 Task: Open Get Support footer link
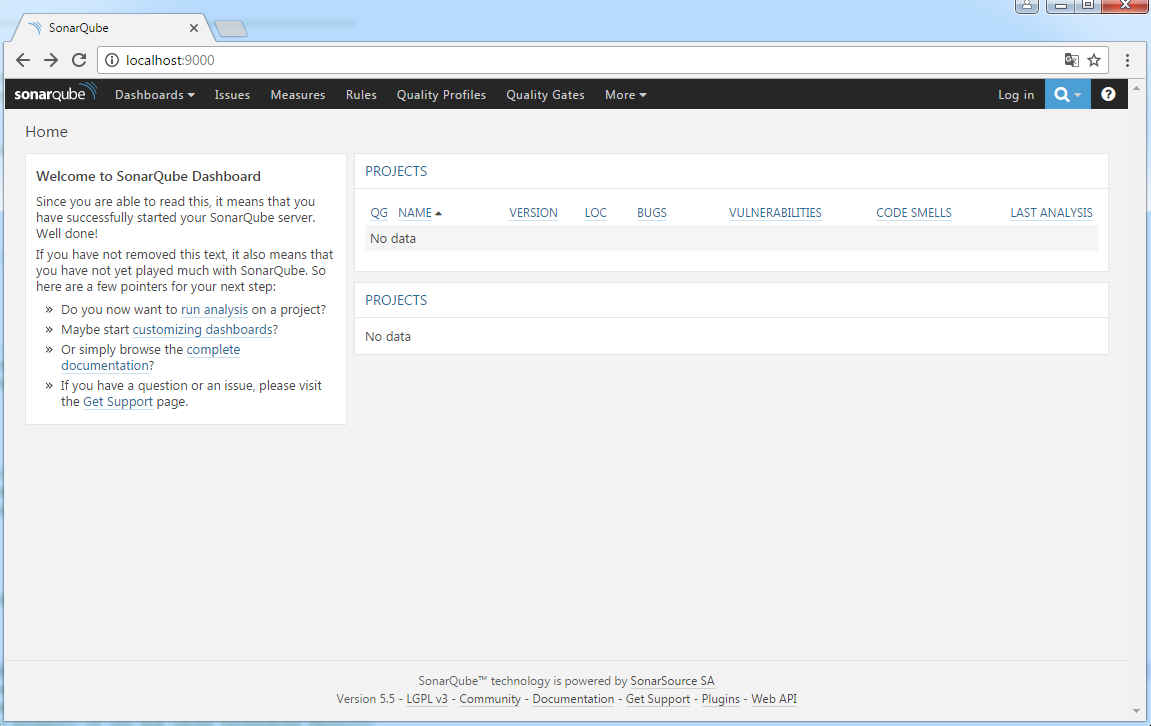click(x=658, y=699)
